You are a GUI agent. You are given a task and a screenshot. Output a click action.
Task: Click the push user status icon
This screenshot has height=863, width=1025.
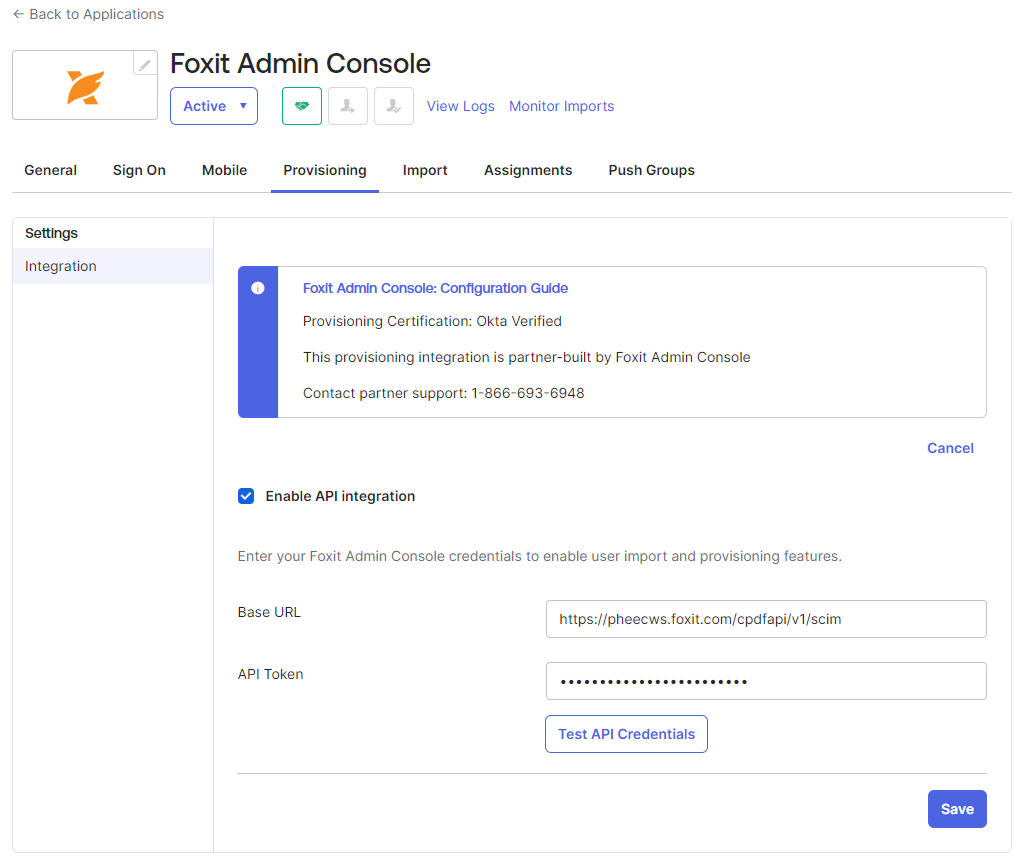[x=348, y=106]
